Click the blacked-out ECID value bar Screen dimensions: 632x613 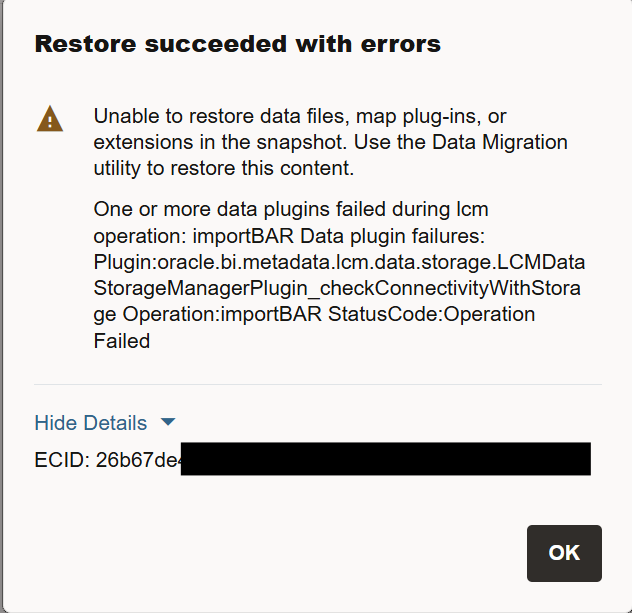coord(386,459)
